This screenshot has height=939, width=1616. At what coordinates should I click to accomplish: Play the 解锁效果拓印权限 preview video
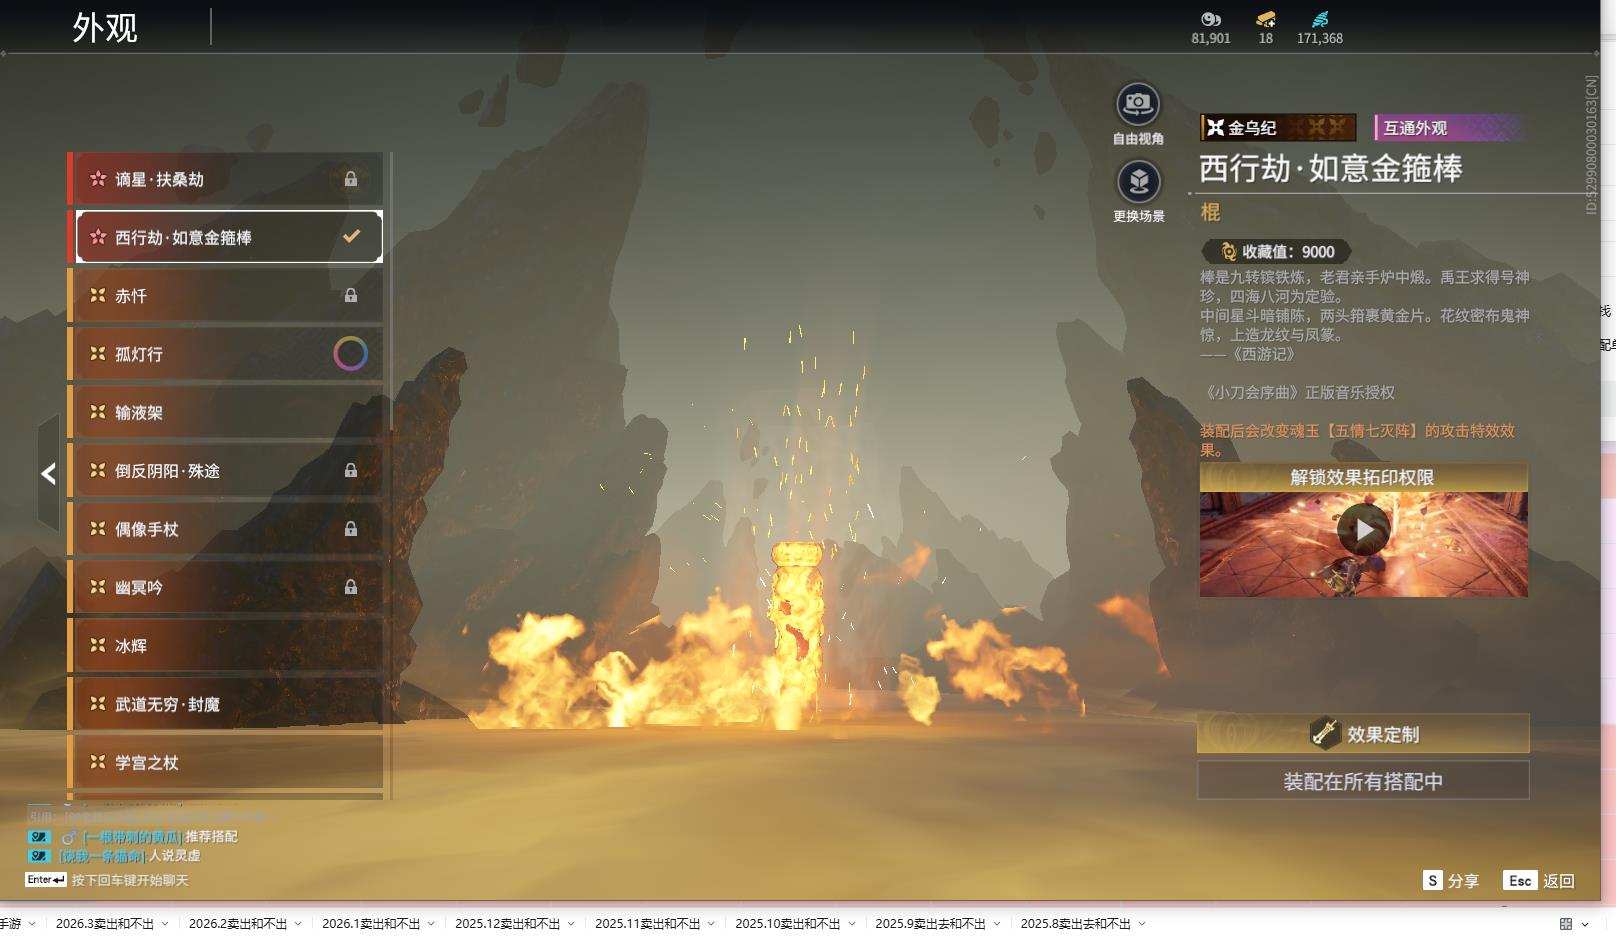click(1363, 530)
